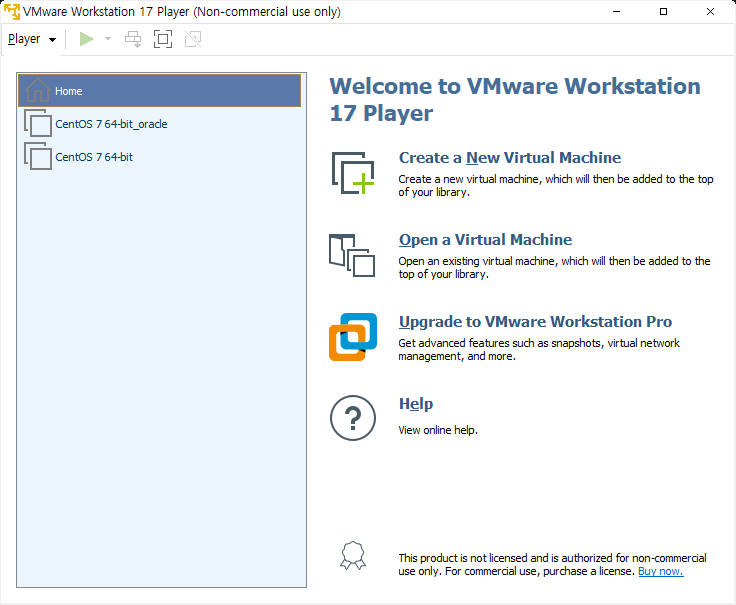Click 'Create a new virtual machine, which' description

[x=556, y=186]
